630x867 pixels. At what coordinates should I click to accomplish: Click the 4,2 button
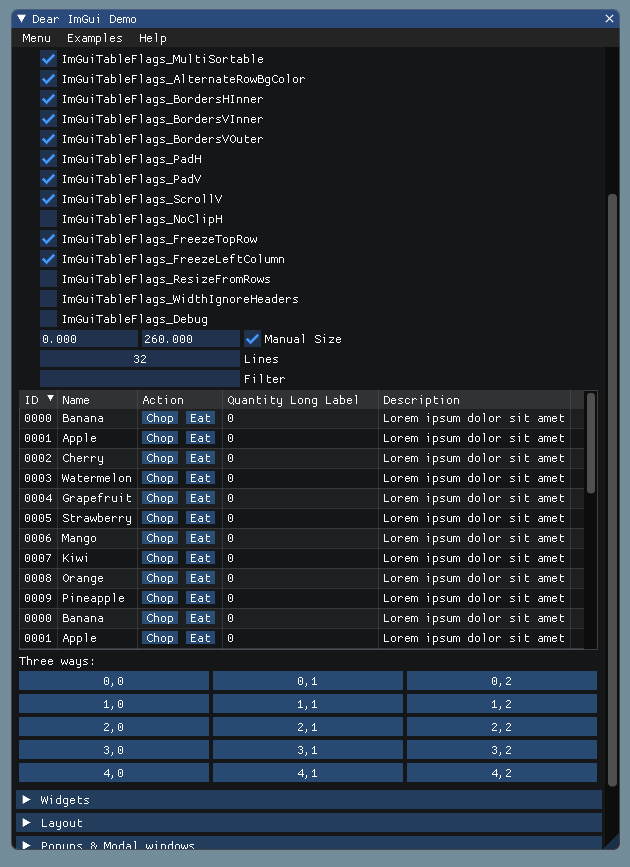(502, 772)
